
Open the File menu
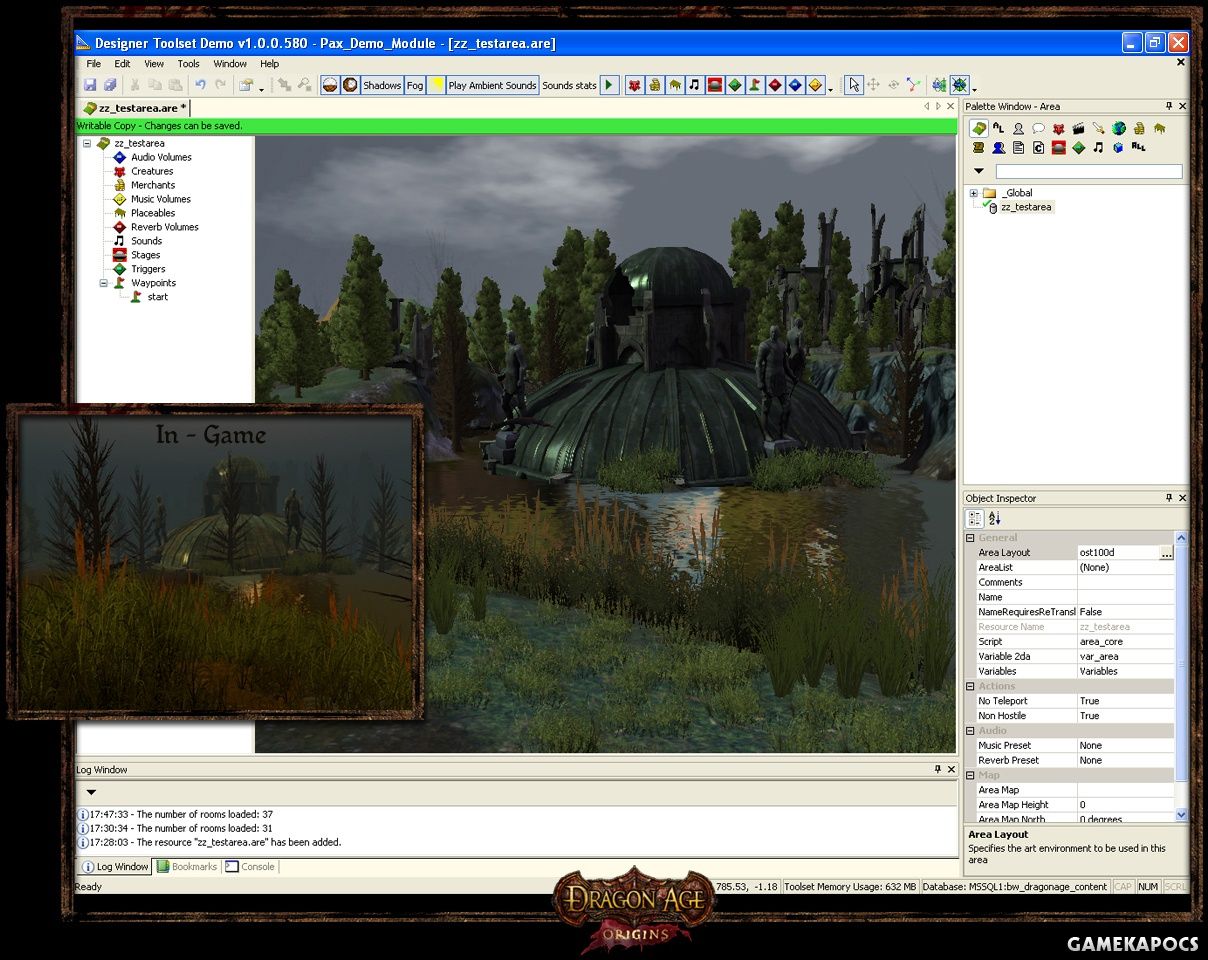click(x=94, y=64)
